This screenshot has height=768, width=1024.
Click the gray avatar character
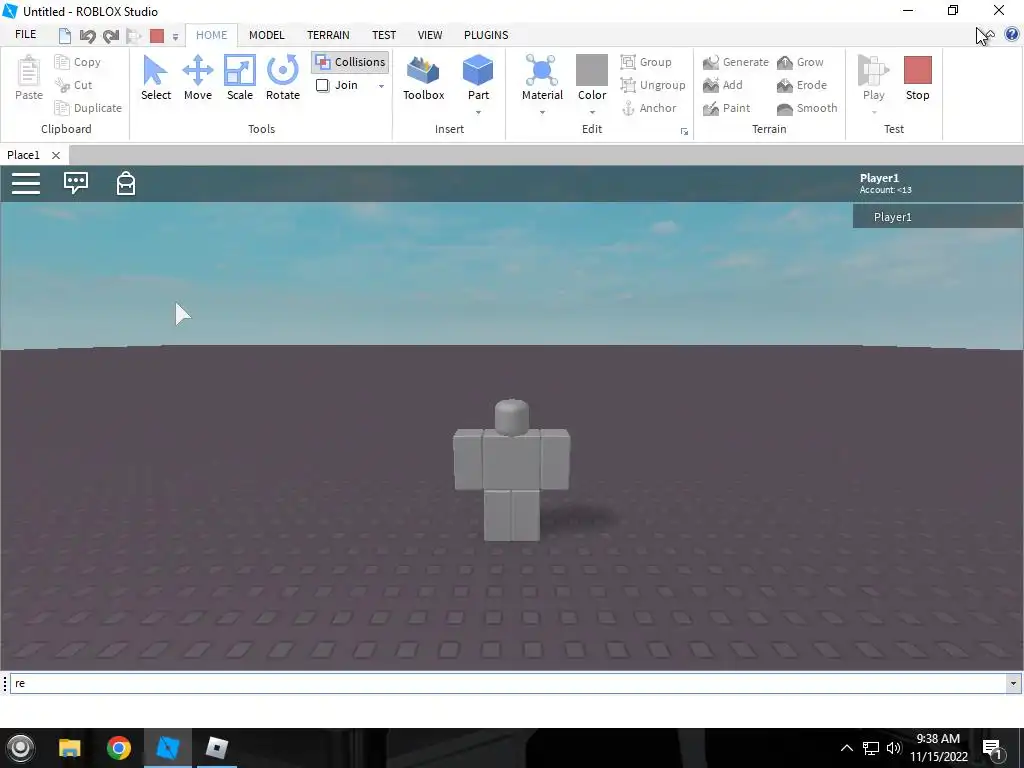pos(511,470)
